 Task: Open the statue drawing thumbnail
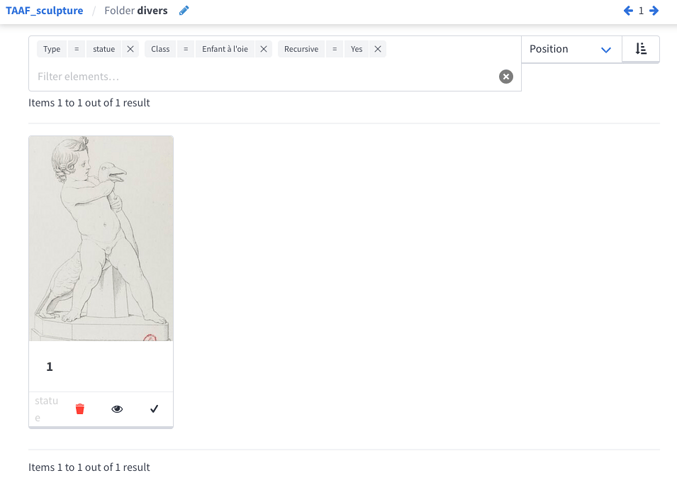pos(101,238)
